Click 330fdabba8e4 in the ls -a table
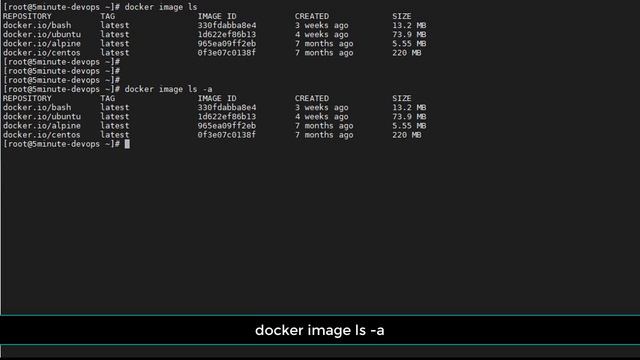Viewport: 640px width, 360px height. [227, 107]
